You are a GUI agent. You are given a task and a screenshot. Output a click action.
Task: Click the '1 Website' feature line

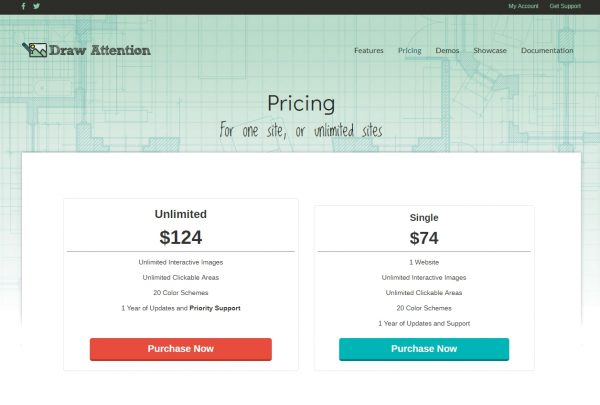pos(424,262)
